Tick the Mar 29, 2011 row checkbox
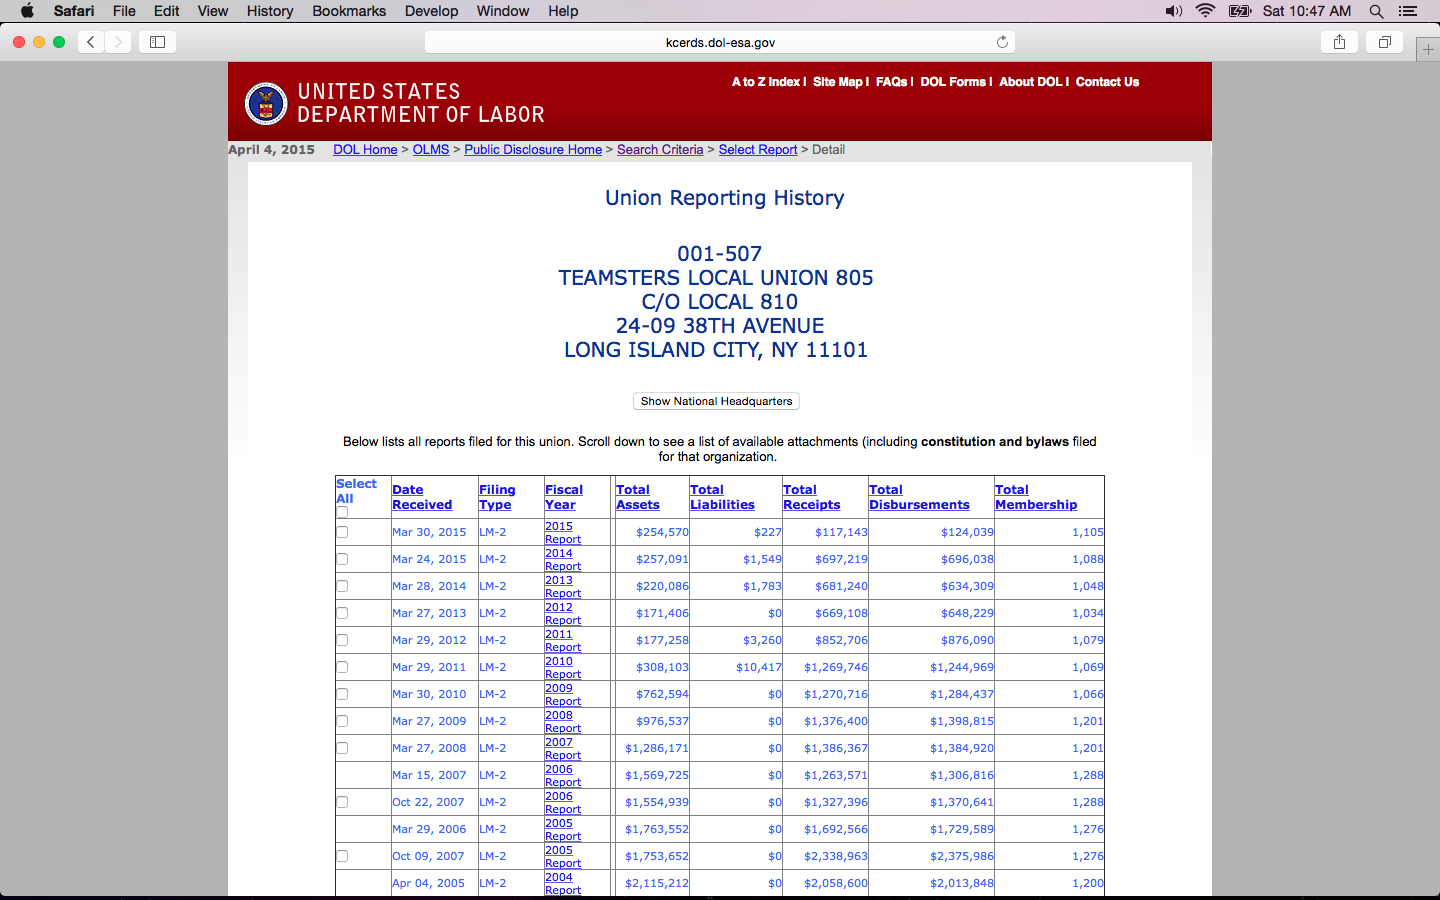The height and width of the screenshot is (900, 1440). pyautogui.click(x=342, y=667)
